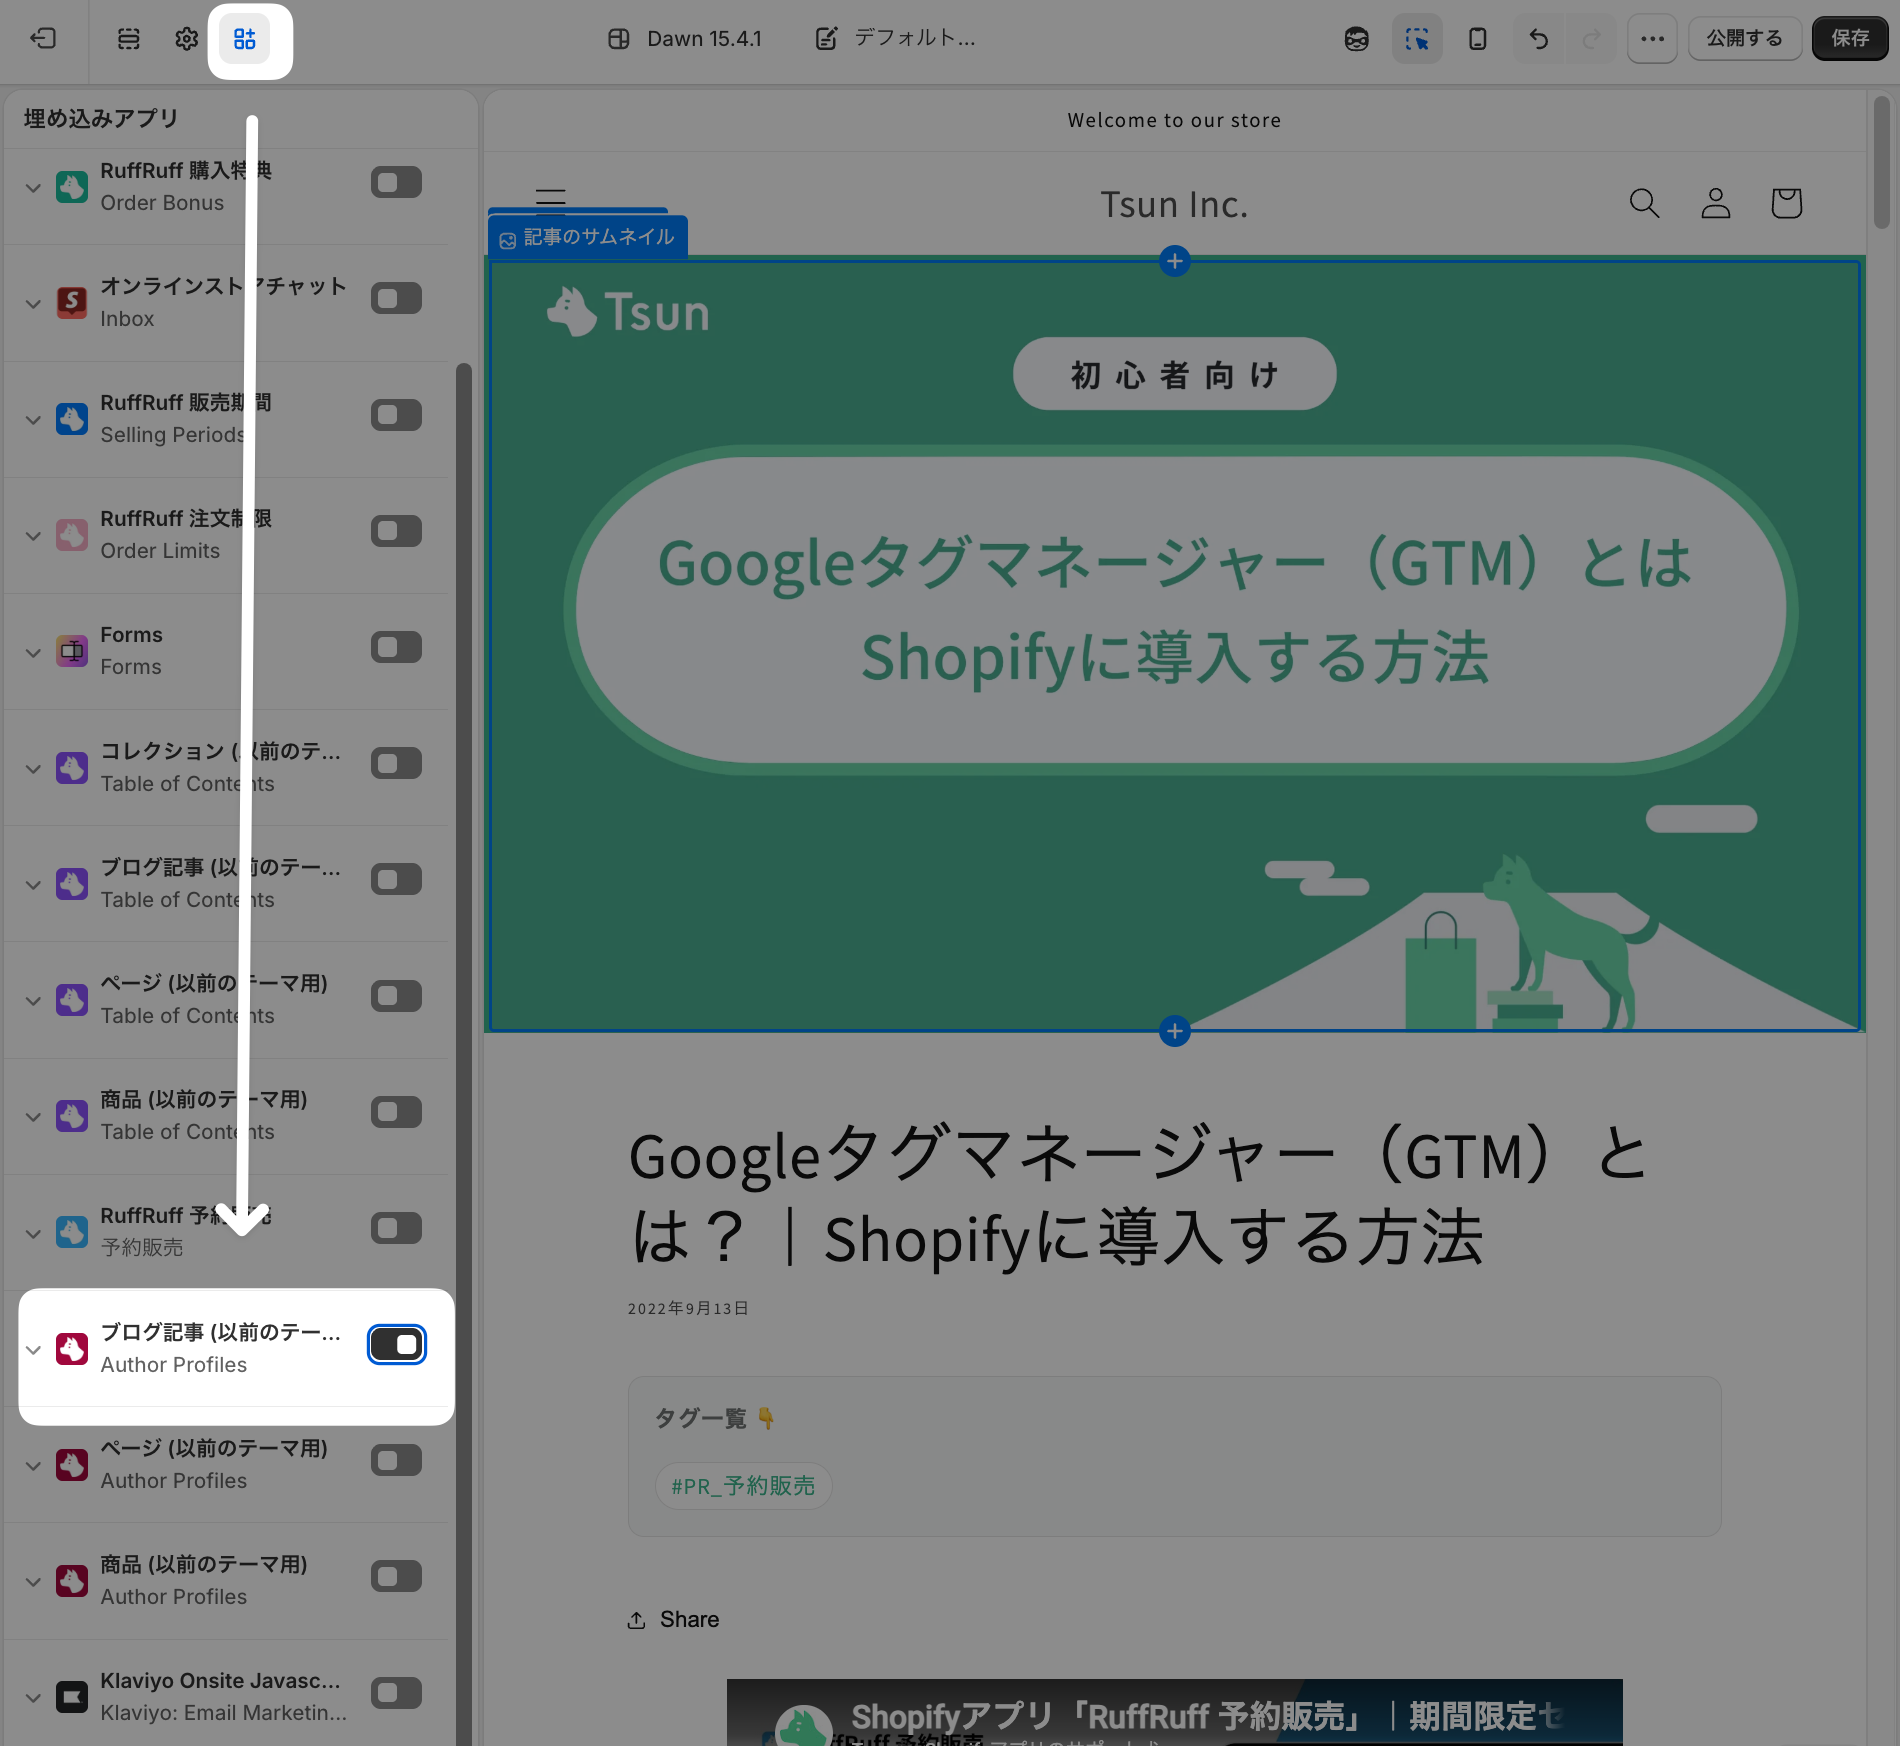This screenshot has width=1900, height=1746.
Task: Click the 公開する publish button
Action: pyautogui.click(x=1745, y=39)
